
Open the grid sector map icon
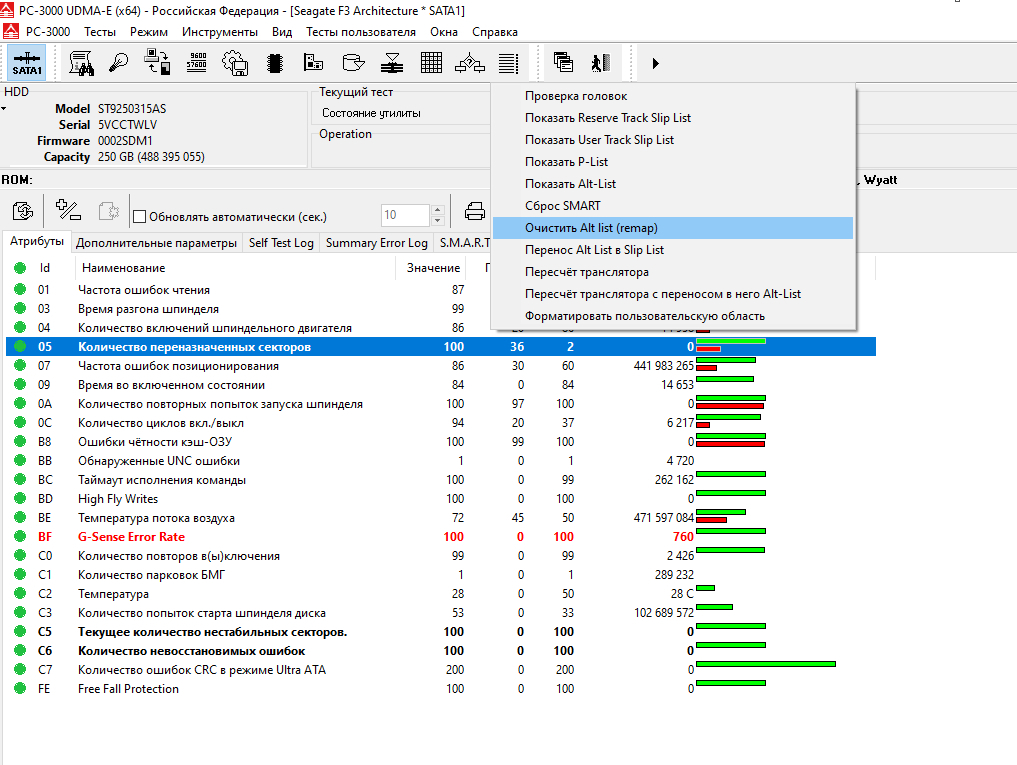(431, 63)
